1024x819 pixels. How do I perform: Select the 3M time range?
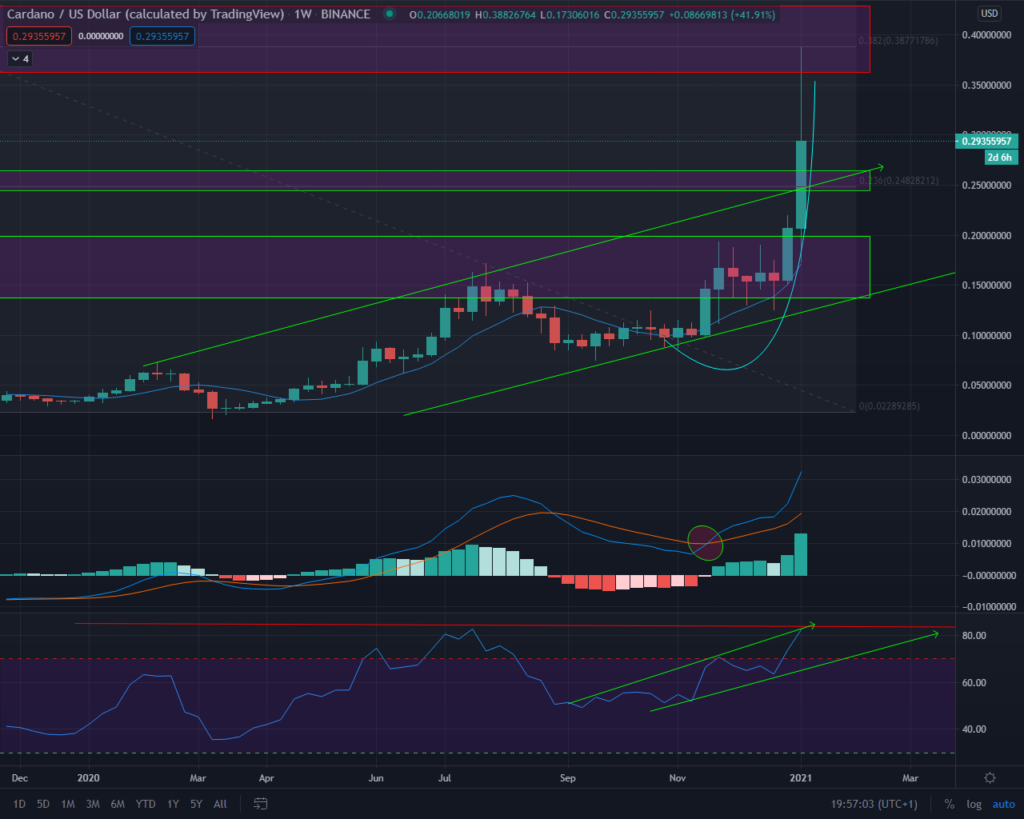(93, 804)
